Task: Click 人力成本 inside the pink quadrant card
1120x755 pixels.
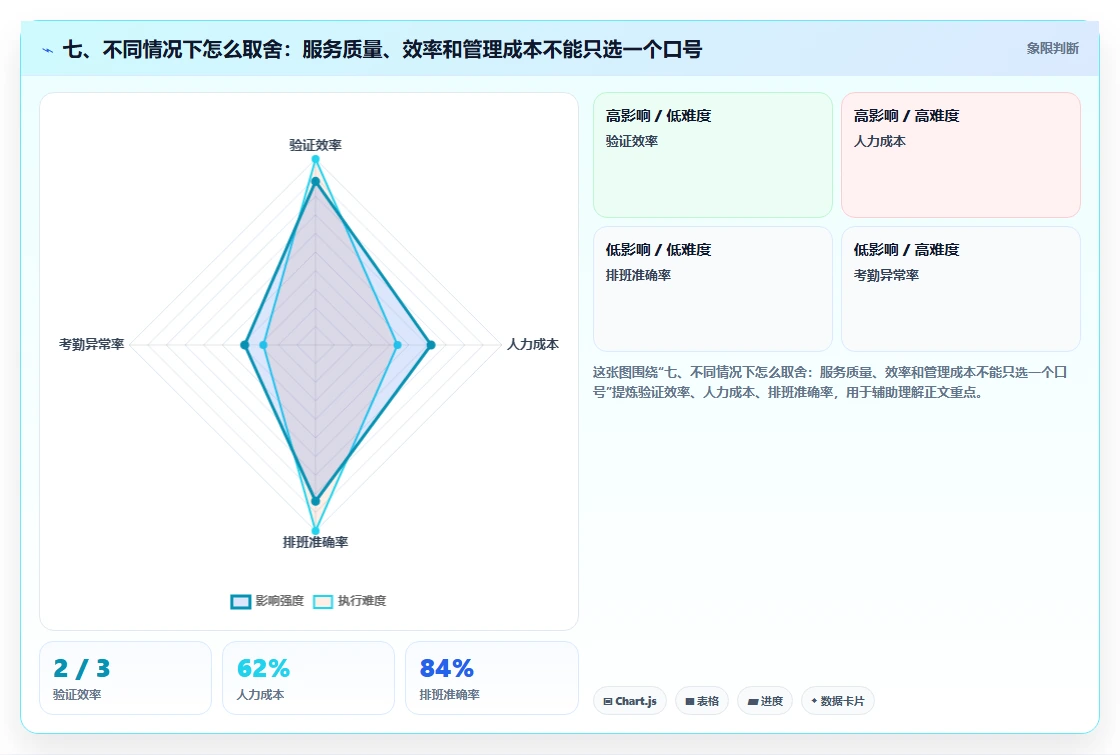Action: pyautogui.click(x=879, y=141)
